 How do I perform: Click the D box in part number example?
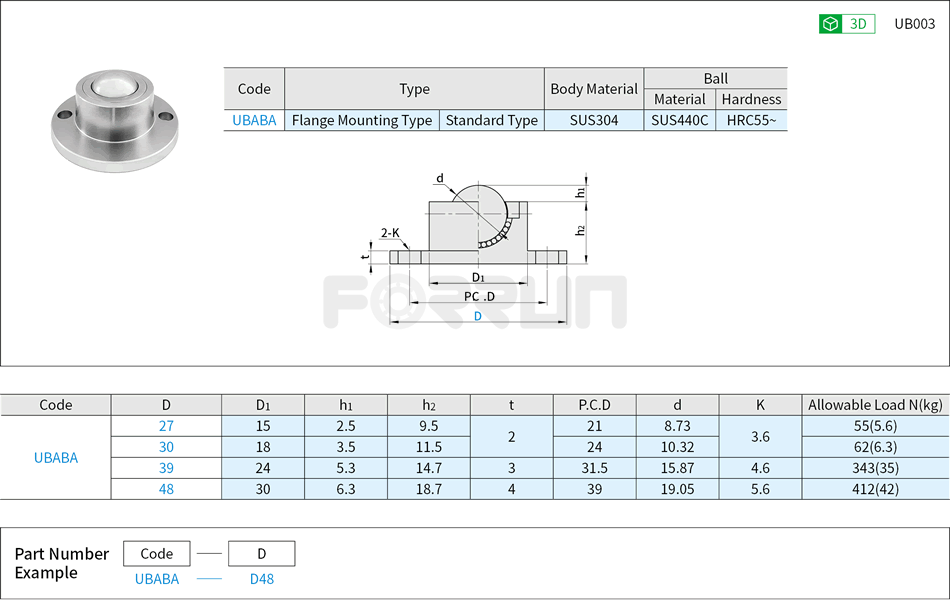(262, 553)
